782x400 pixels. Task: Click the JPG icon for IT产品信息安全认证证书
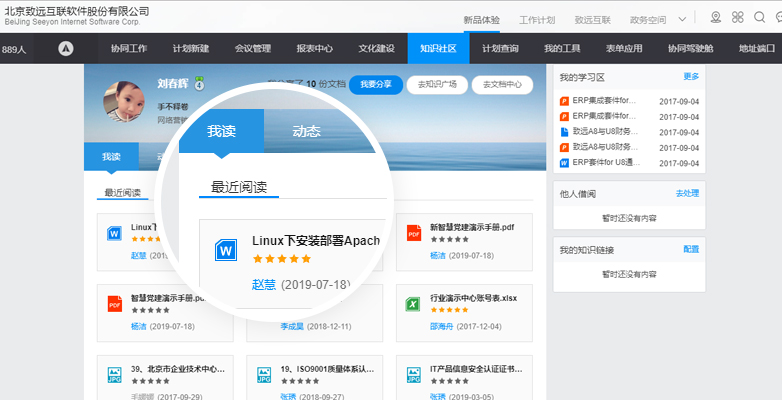[414, 374]
